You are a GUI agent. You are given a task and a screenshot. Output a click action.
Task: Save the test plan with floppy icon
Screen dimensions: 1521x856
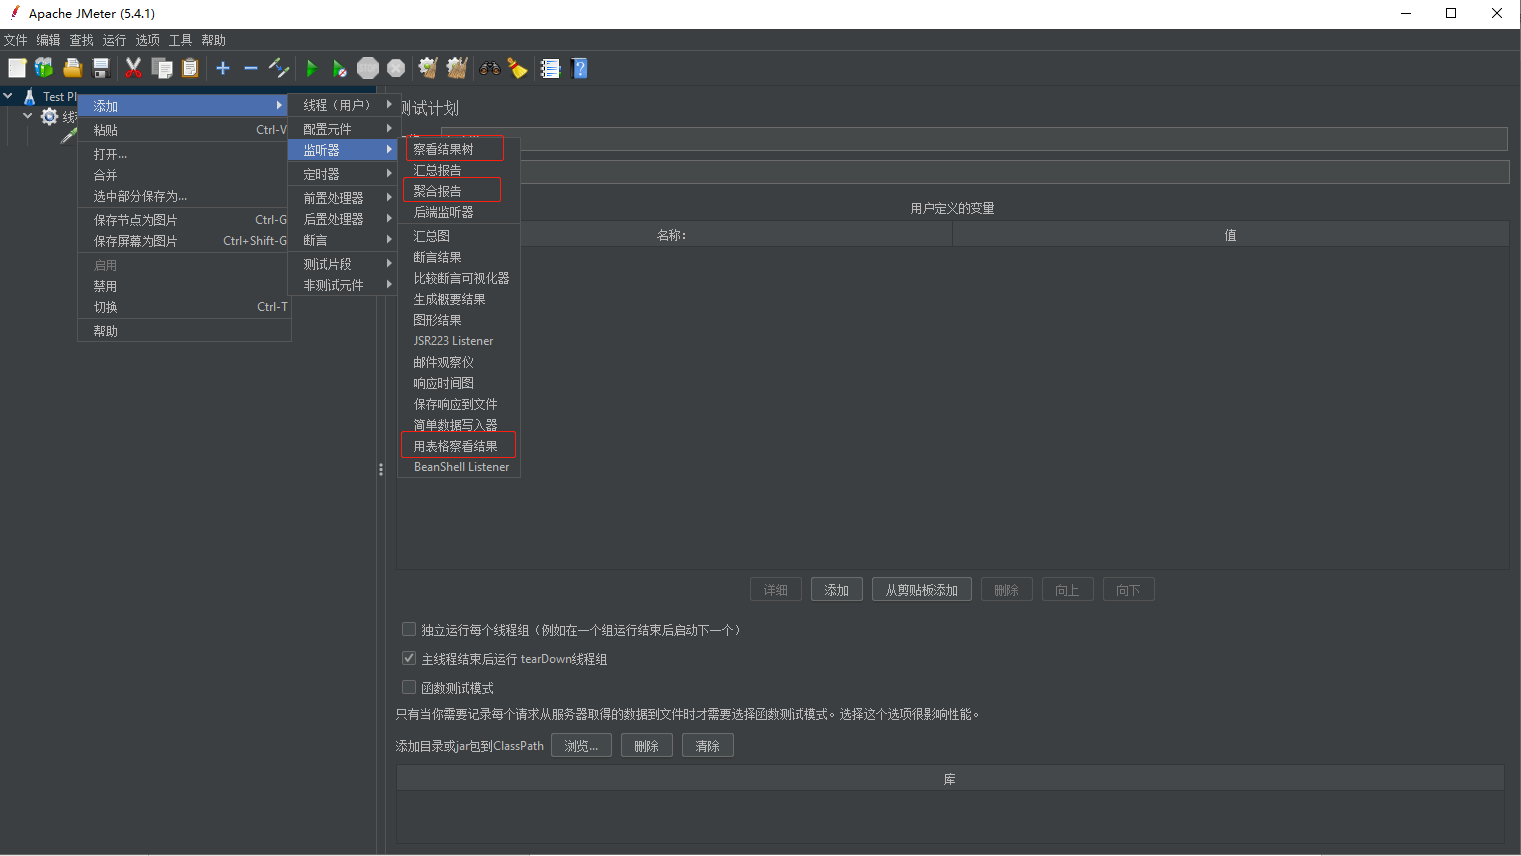[101, 68]
